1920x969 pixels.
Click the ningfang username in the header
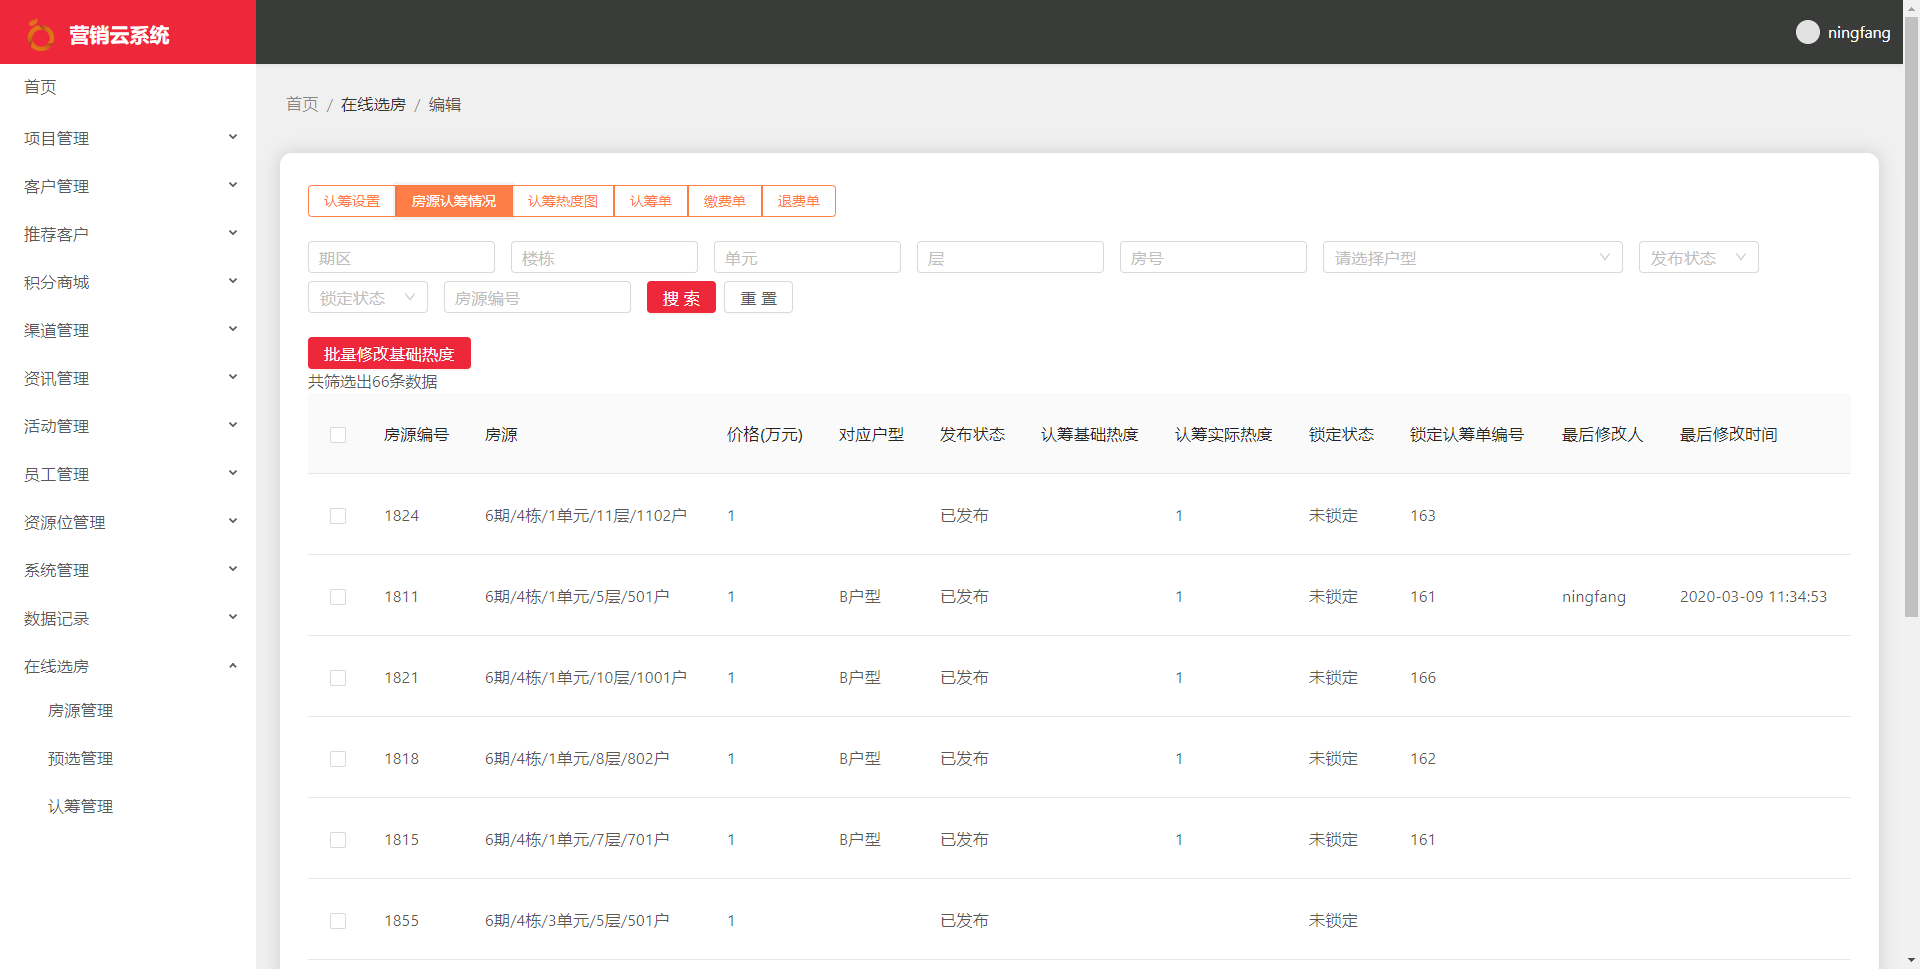pyautogui.click(x=1859, y=33)
